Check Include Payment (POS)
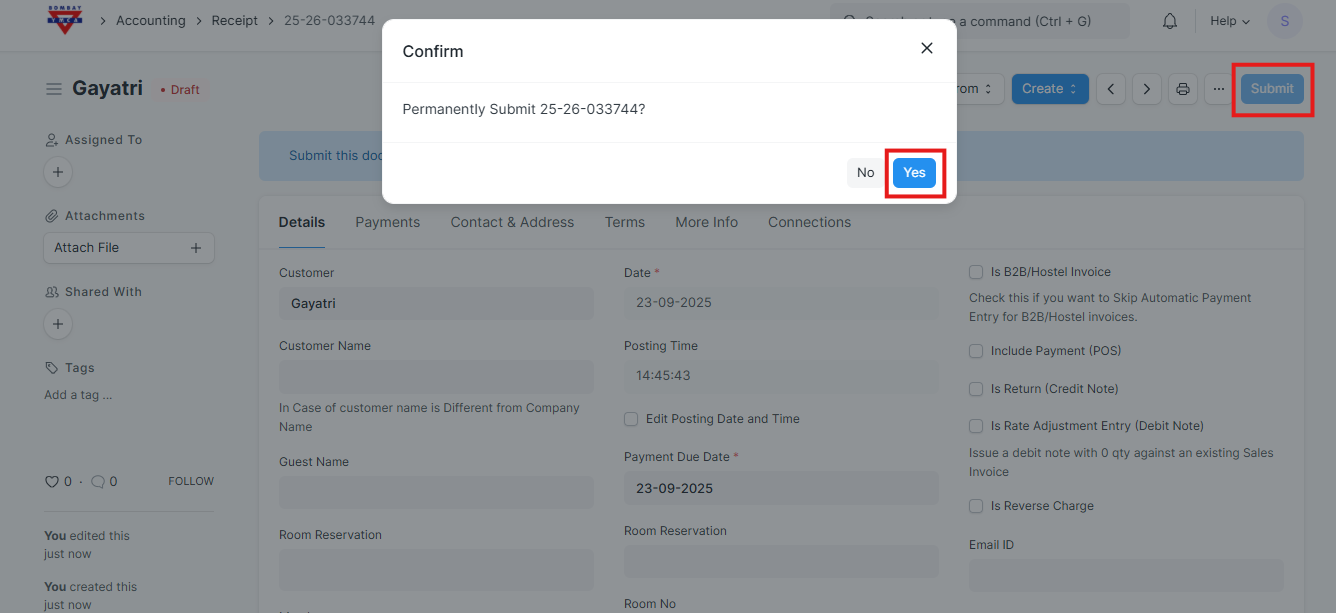The height and width of the screenshot is (613, 1336). tap(976, 351)
